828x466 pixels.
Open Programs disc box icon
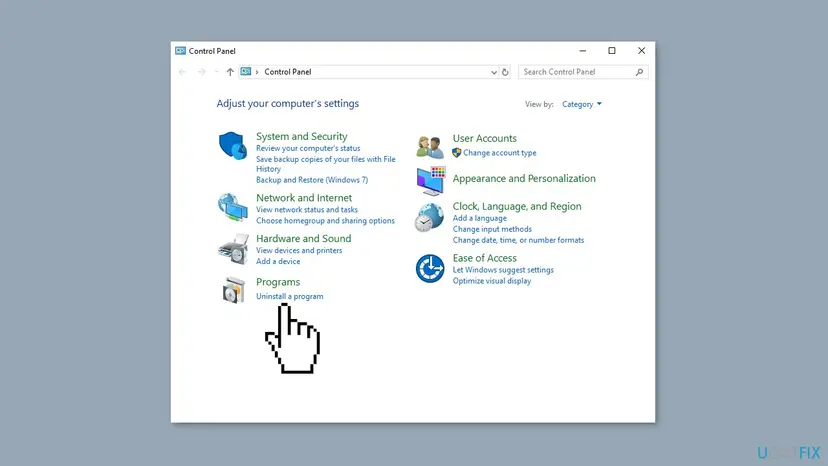tap(233, 290)
